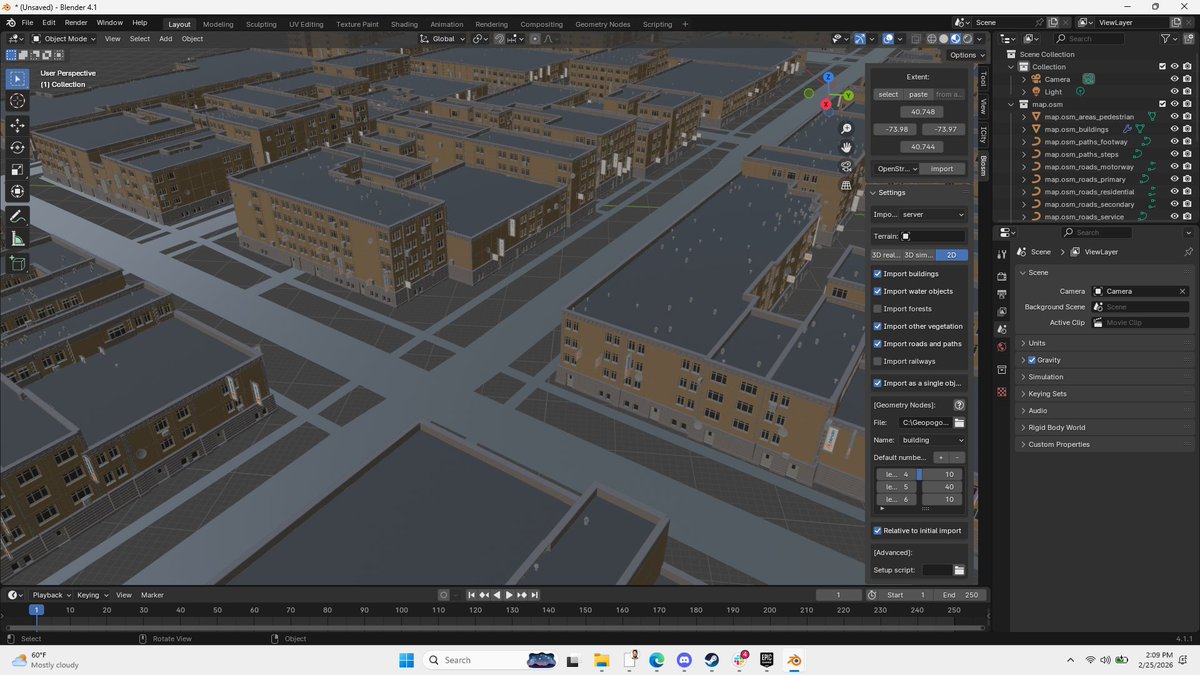Activate the 3D Cursor tool
Viewport: 1200px width, 675px height.
point(18,101)
